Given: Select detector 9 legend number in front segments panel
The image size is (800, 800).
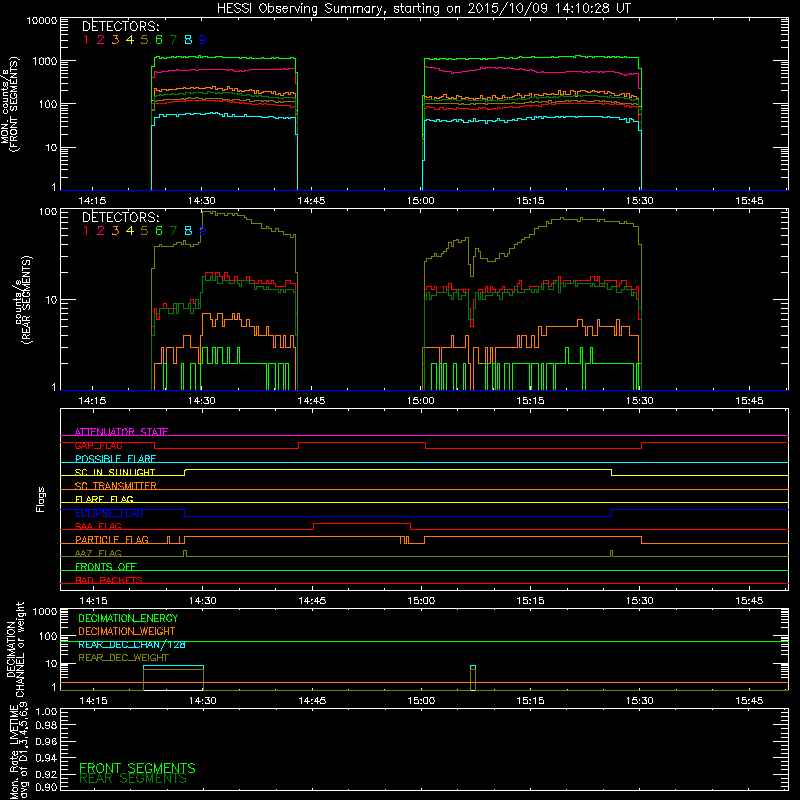Looking at the screenshot, I should 203,40.
